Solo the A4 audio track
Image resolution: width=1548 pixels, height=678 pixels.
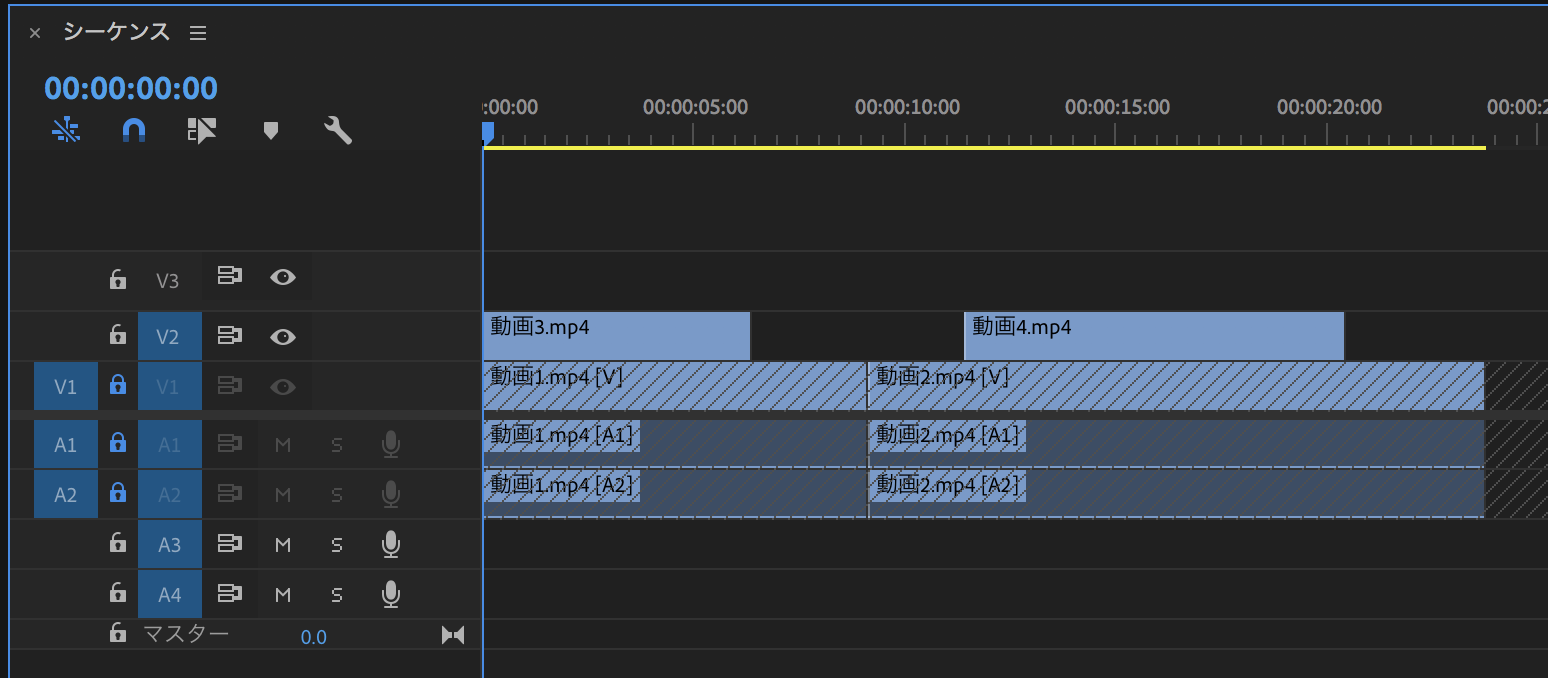337,595
